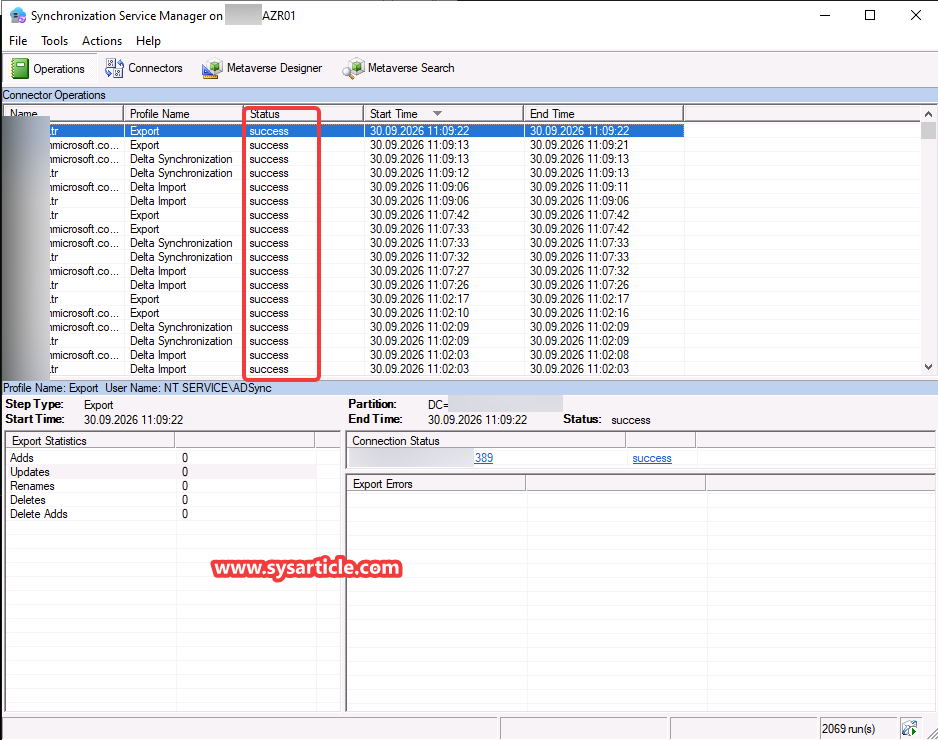Click the 389 connection link

tap(483, 458)
